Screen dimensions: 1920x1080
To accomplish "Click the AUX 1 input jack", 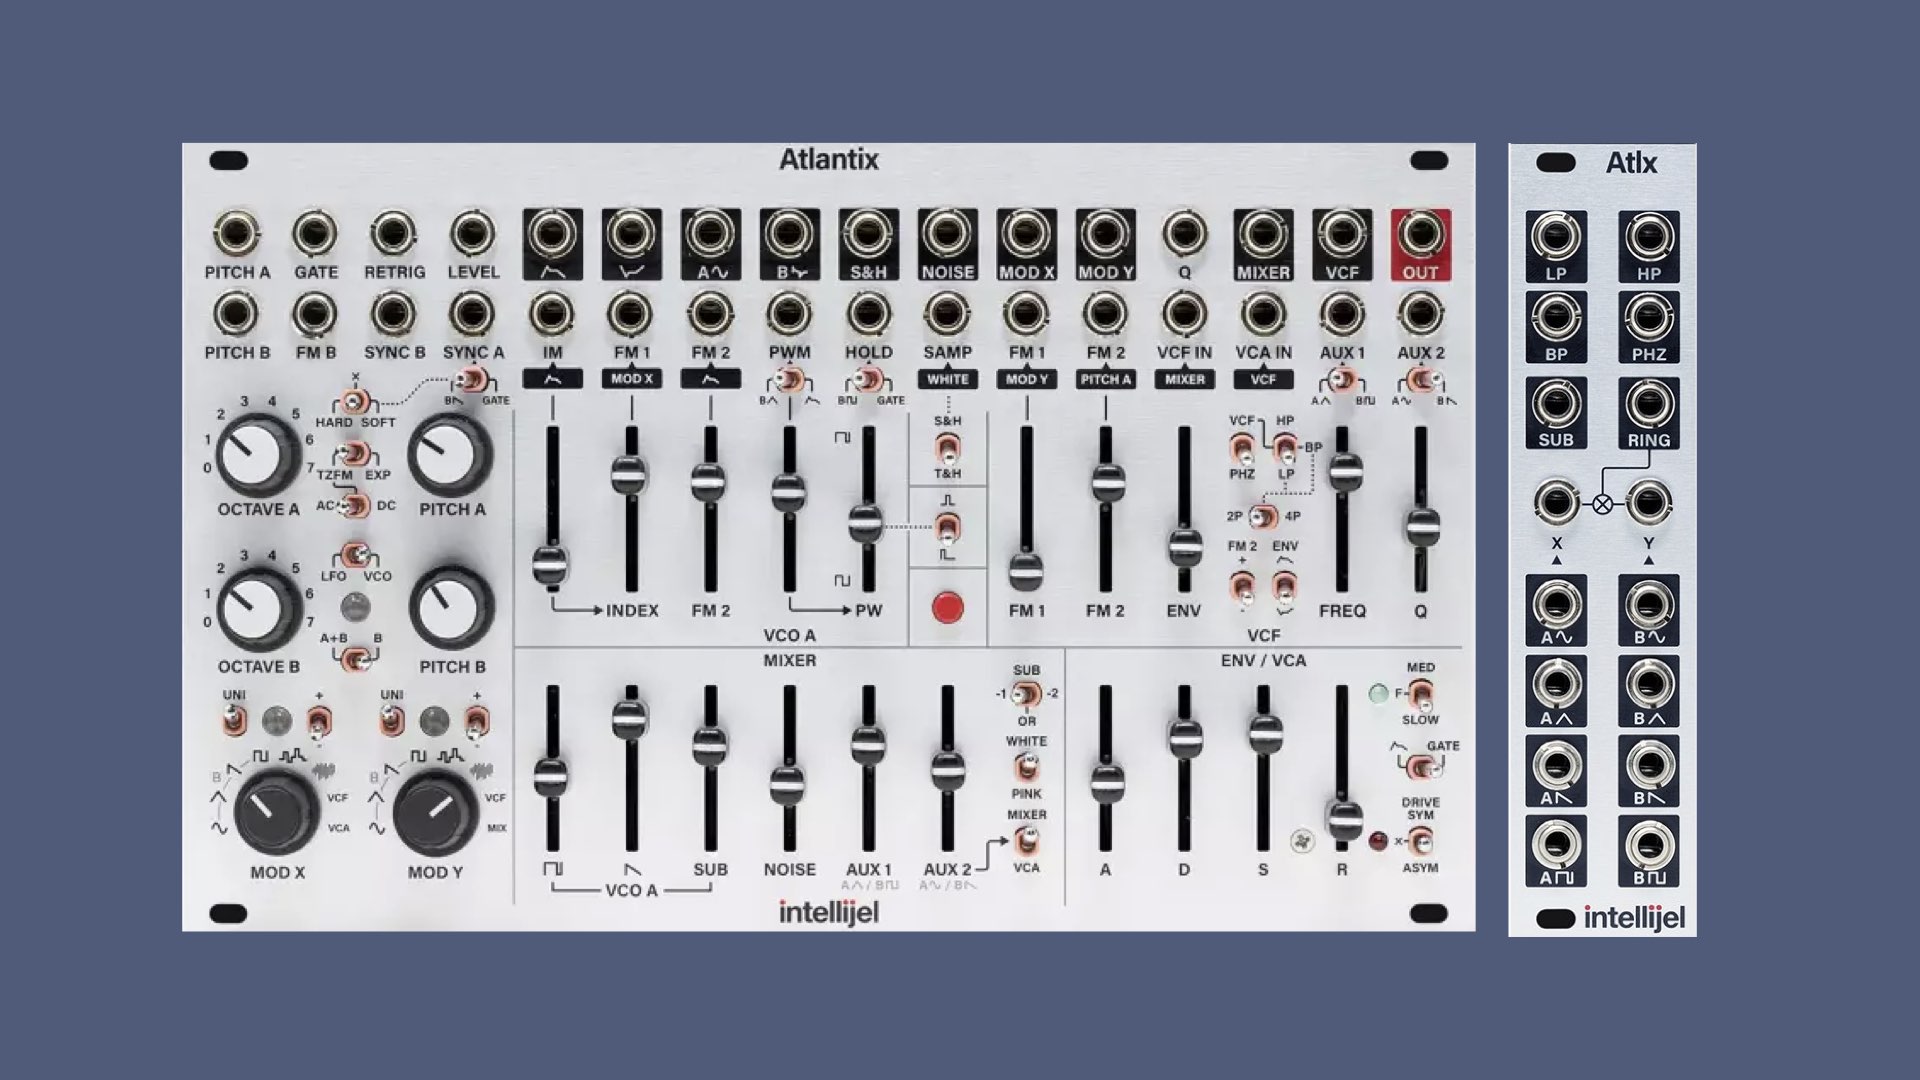I will coord(1342,315).
